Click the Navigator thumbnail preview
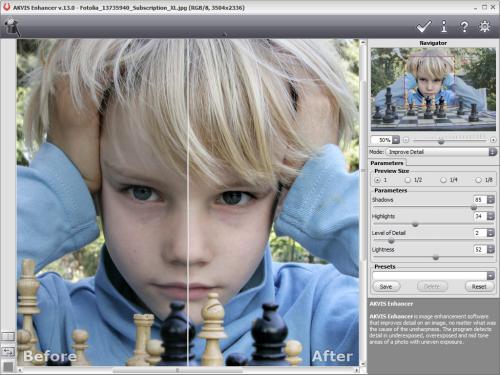Screen dimensions: 500x375 tap(433, 89)
